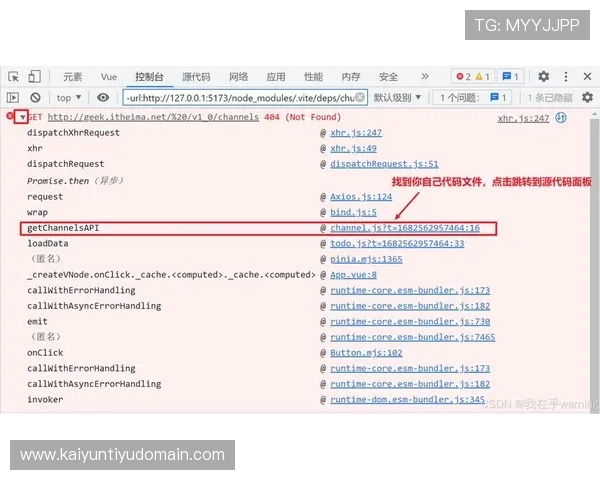Toggle the live expression eye icon
The height and width of the screenshot is (480, 600).
click(x=103, y=97)
